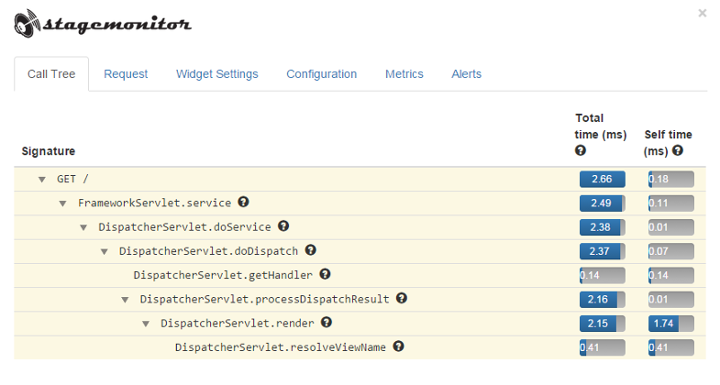720x385 pixels.
Task: Click the 2.38 total time value
Action: (x=600, y=227)
